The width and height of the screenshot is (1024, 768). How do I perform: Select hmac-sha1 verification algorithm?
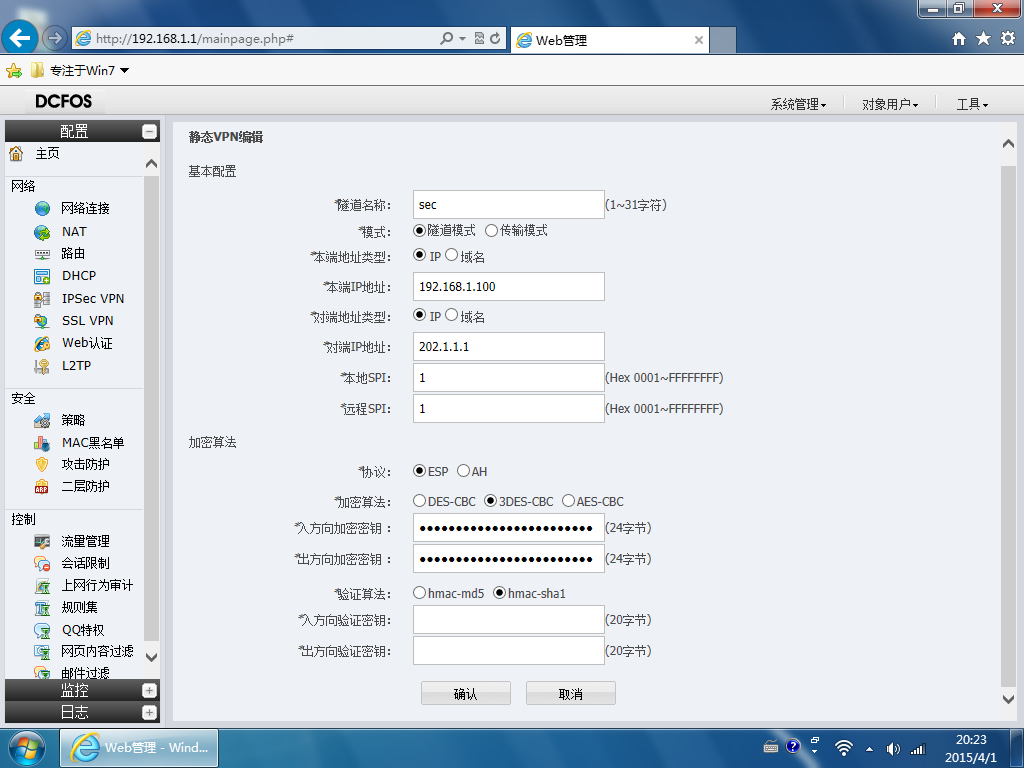(x=500, y=593)
